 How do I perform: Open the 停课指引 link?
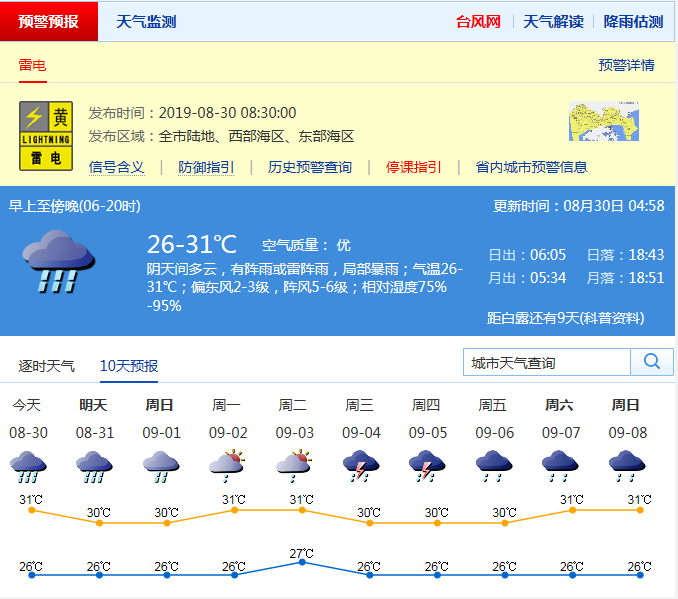[414, 167]
